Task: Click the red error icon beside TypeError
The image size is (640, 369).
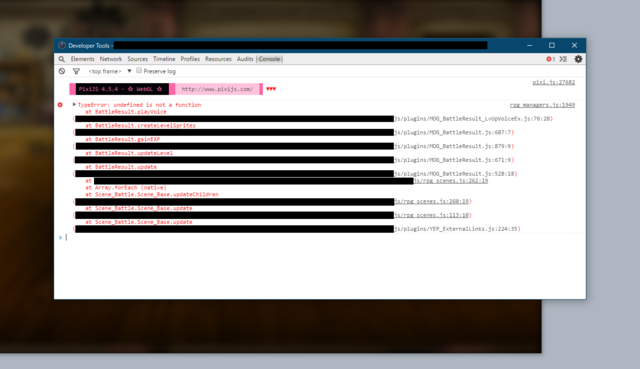Action: (60, 105)
